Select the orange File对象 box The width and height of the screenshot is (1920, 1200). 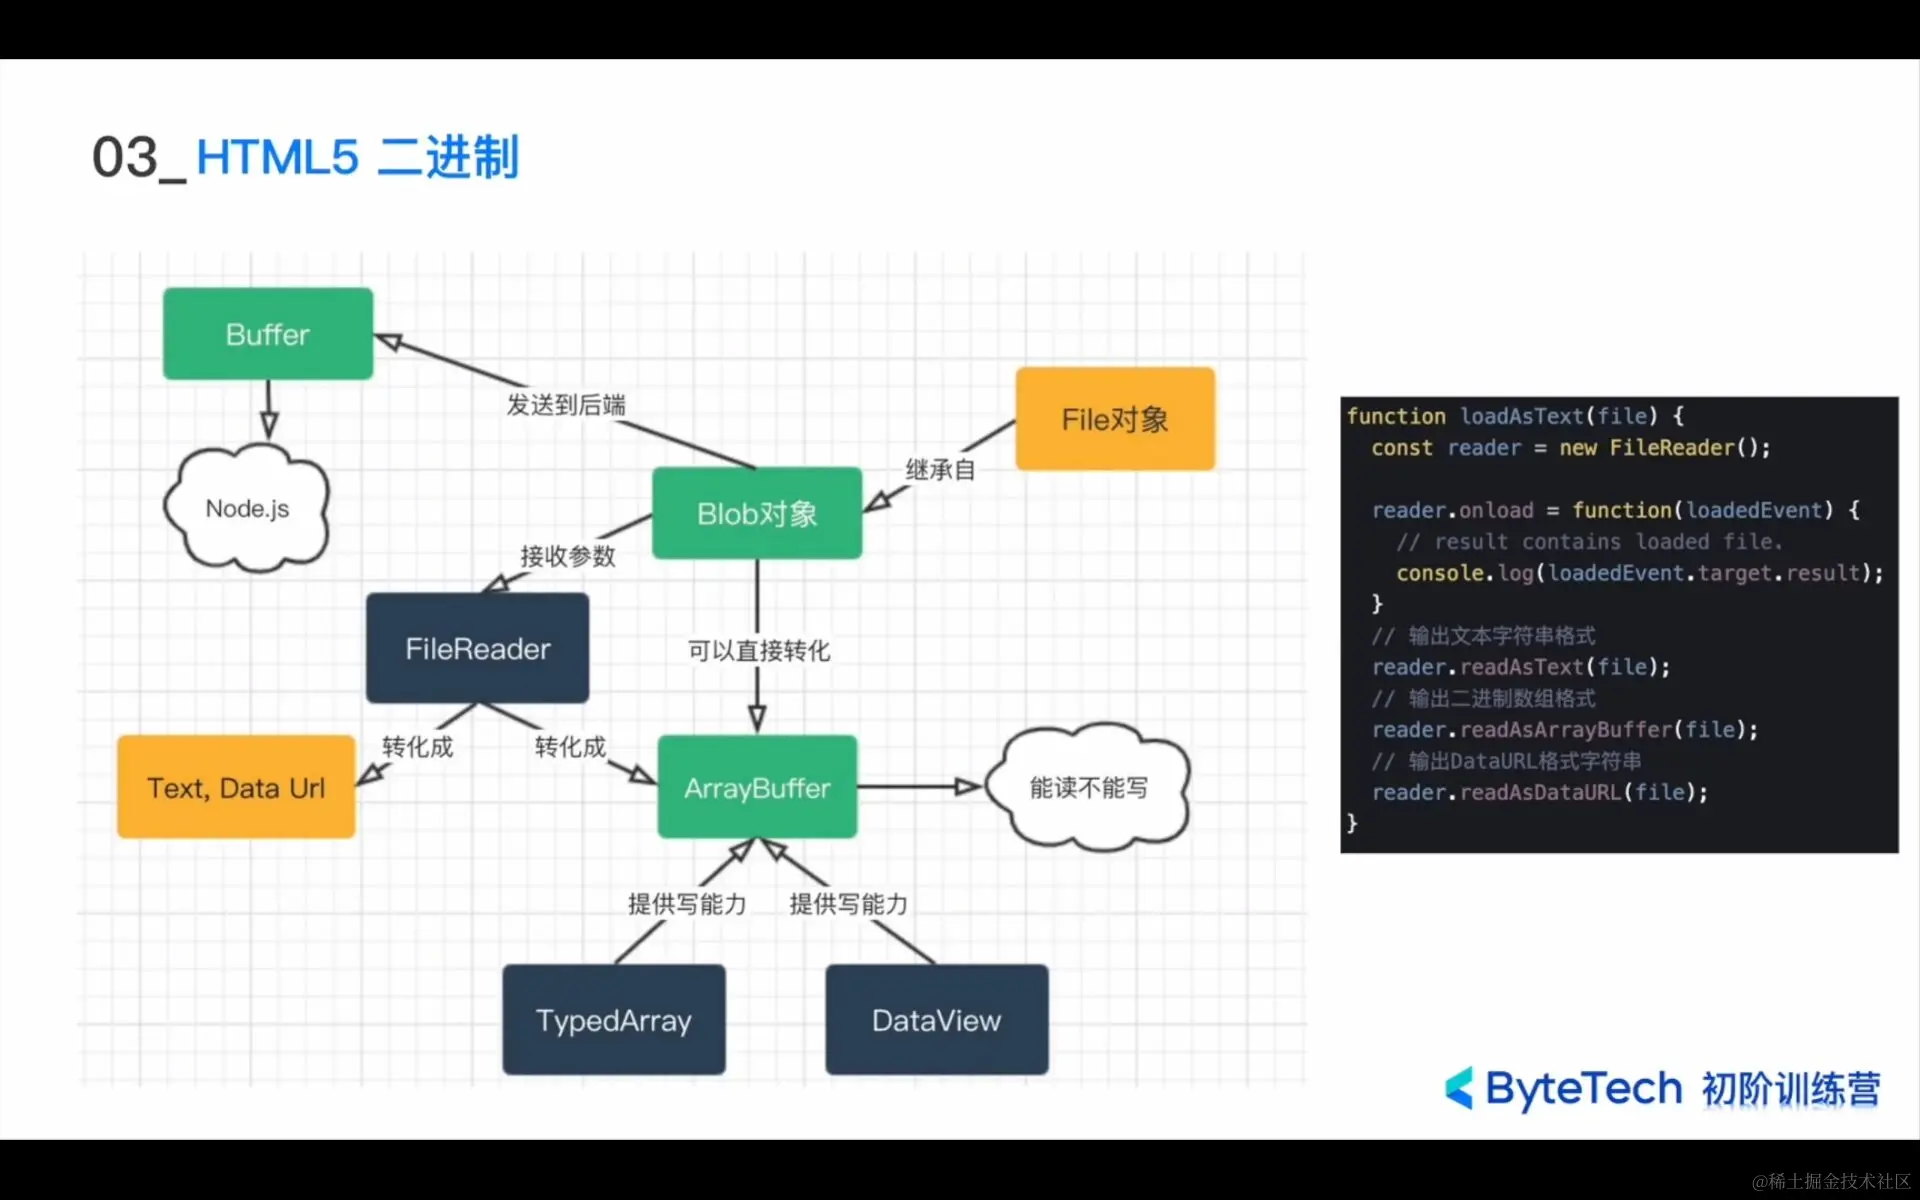coord(1115,419)
